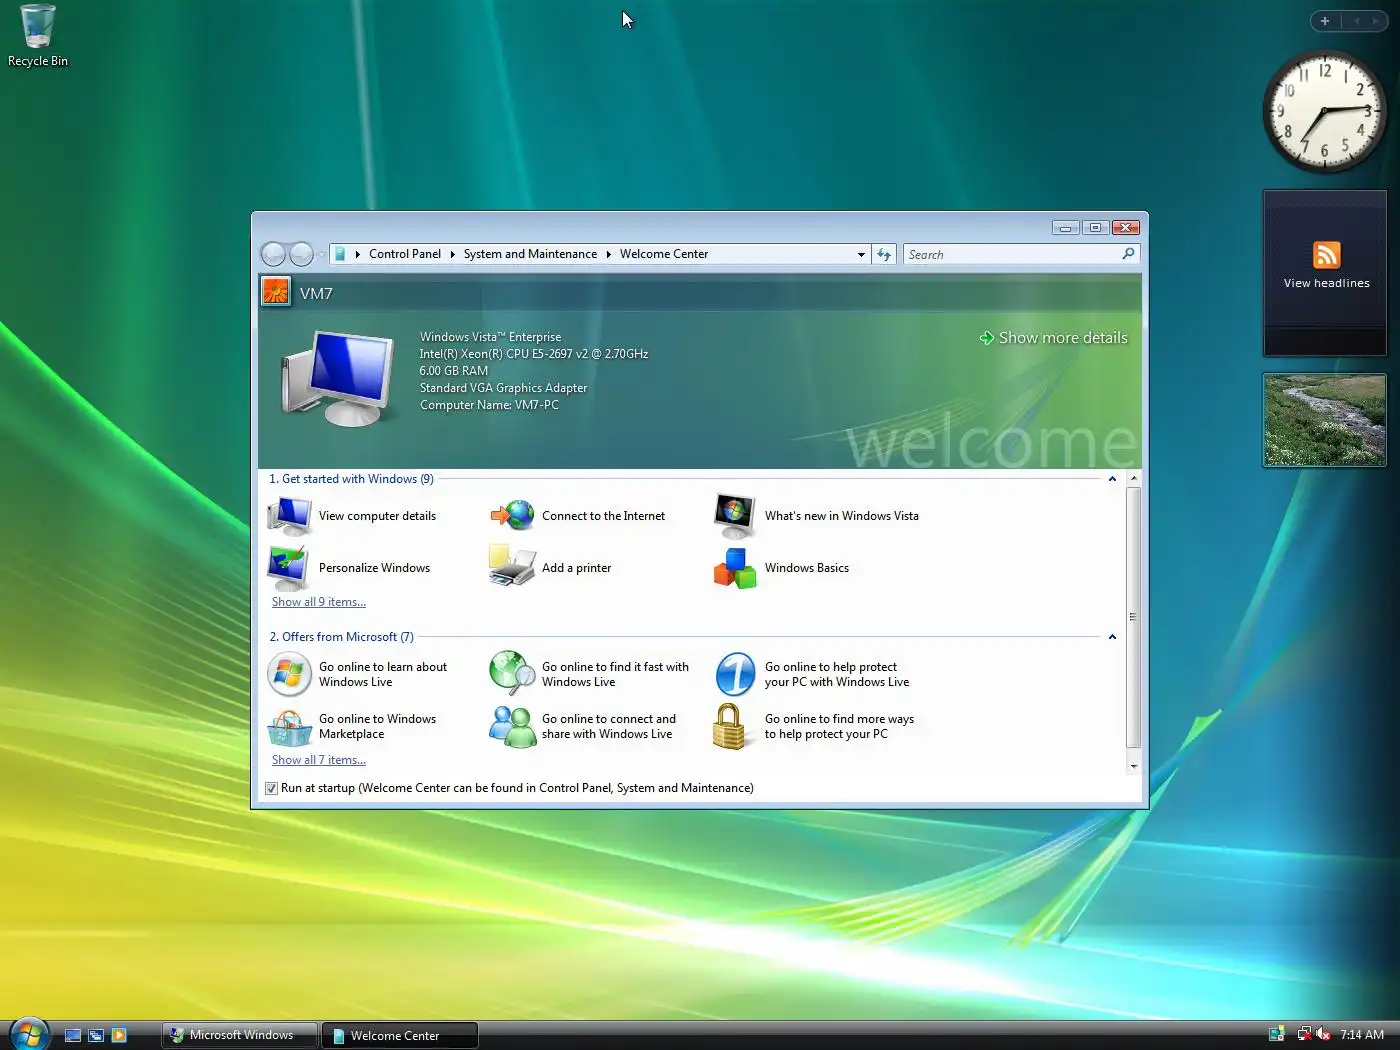Image resolution: width=1400 pixels, height=1050 pixels.
Task: Click the large computer image in welcome banner
Action: pyautogui.click(x=337, y=378)
